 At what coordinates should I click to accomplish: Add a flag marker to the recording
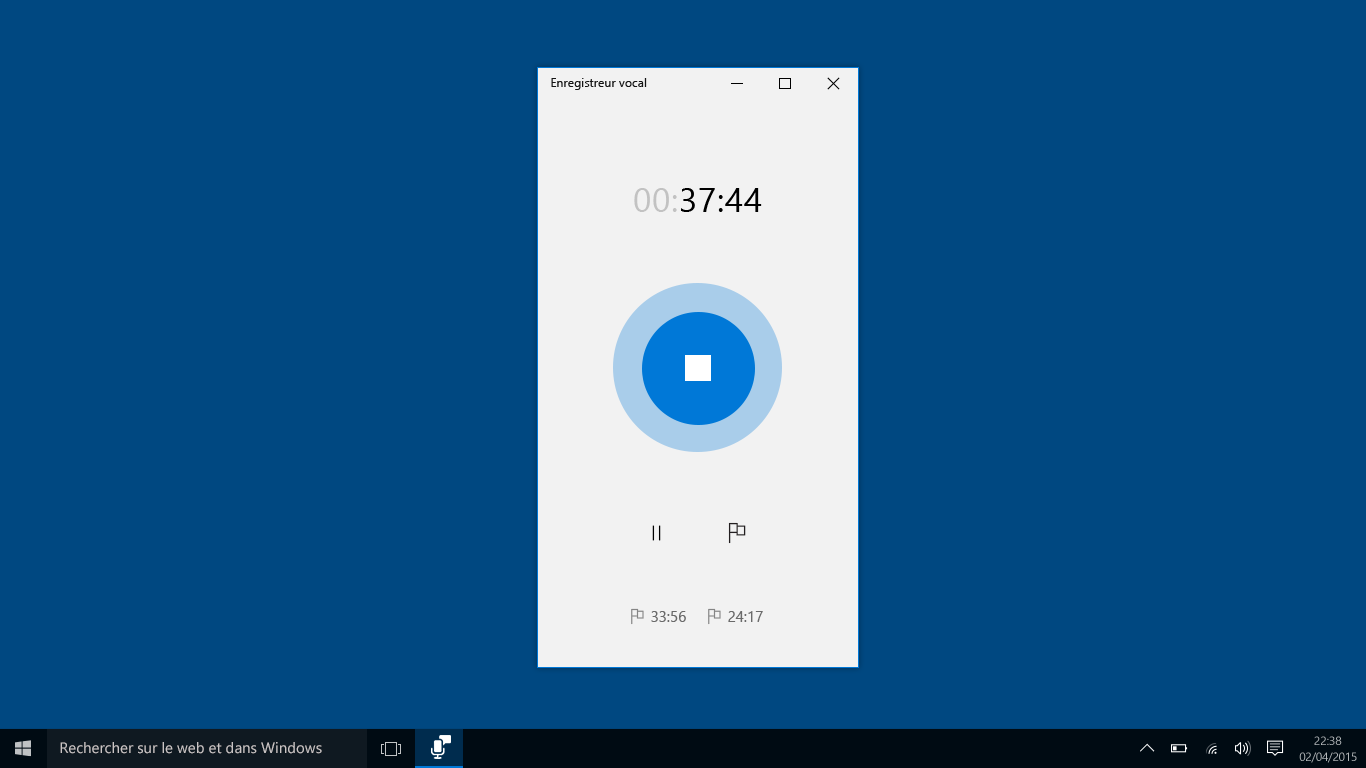(x=736, y=532)
